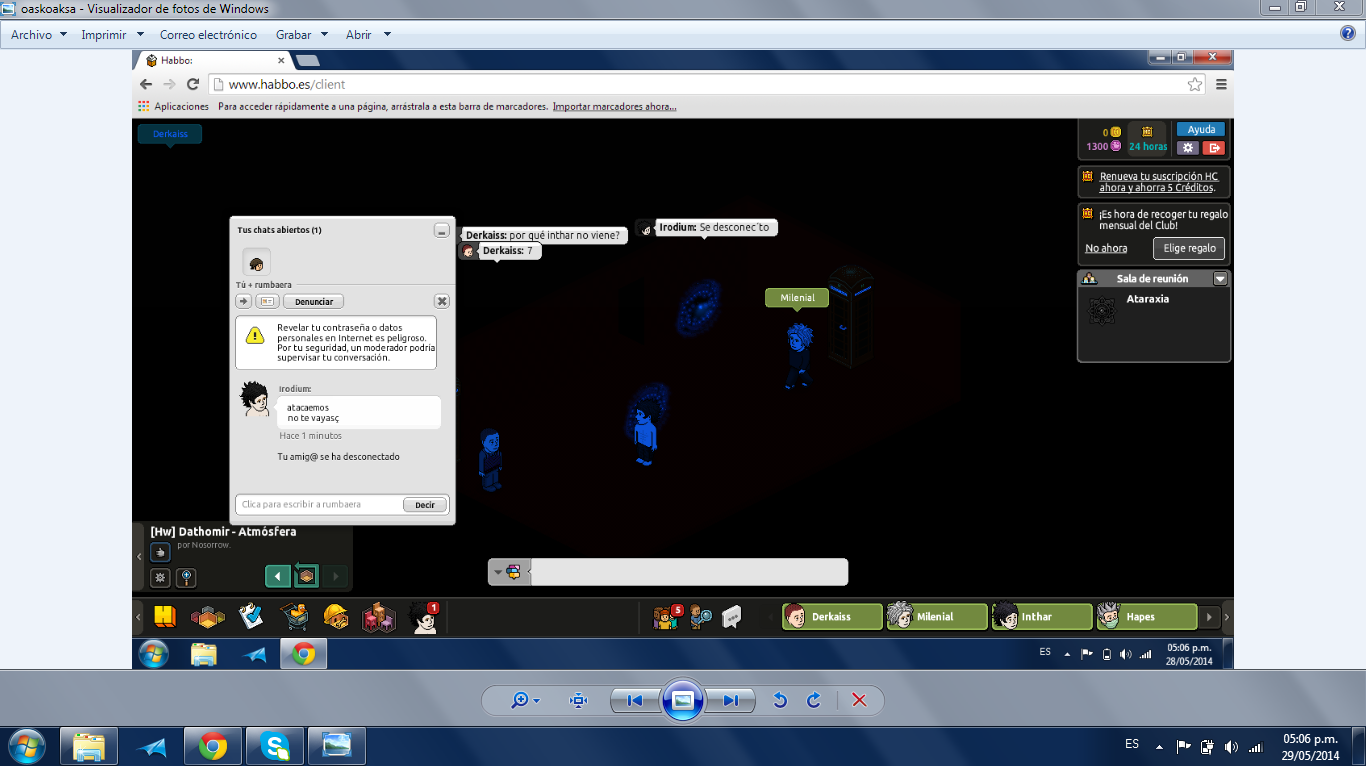
Task: Click the Elige regalo button
Action: tap(1189, 248)
